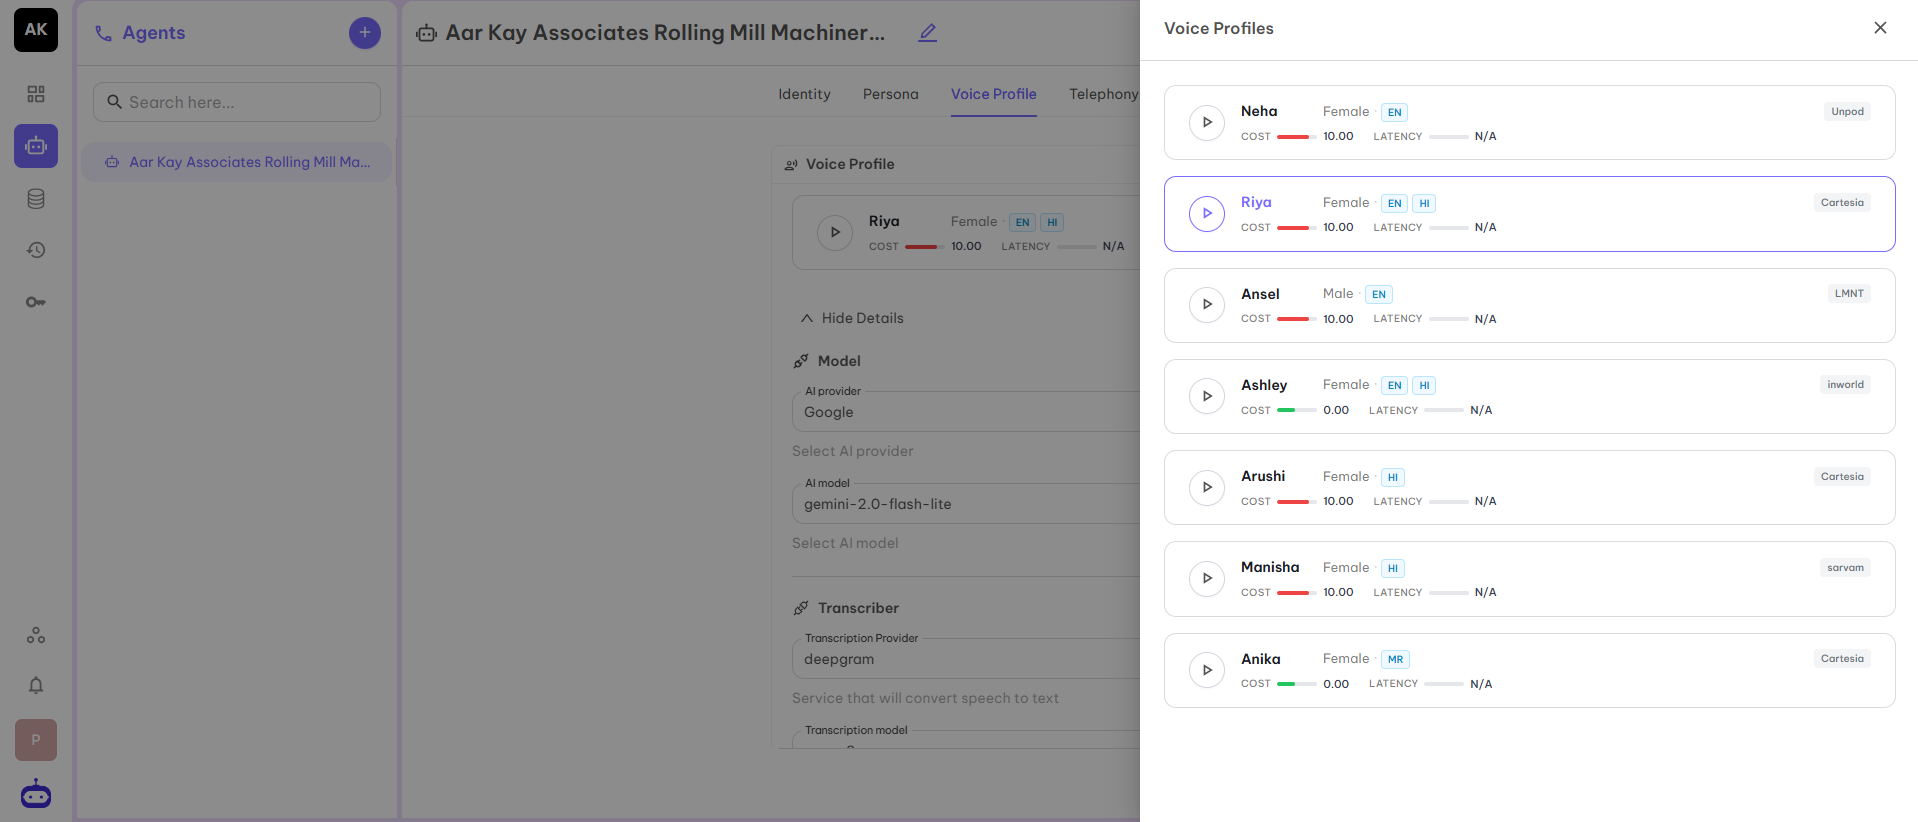The width and height of the screenshot is (1918, 822).
Task: Play the Arushi voice sample
Action: 1207,487
